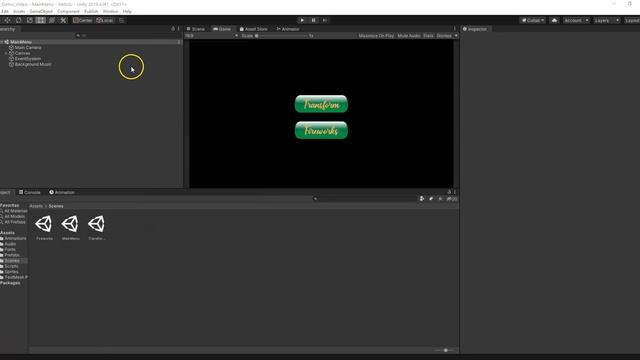Switch to the Inspector tab
Image resolution: width=640 pixels, height=360 pixels.
pyautogui.click(x=475, y=29)
